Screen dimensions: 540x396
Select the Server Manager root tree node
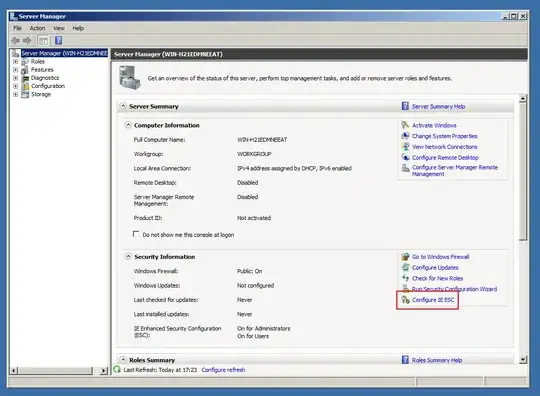(64, 53)
